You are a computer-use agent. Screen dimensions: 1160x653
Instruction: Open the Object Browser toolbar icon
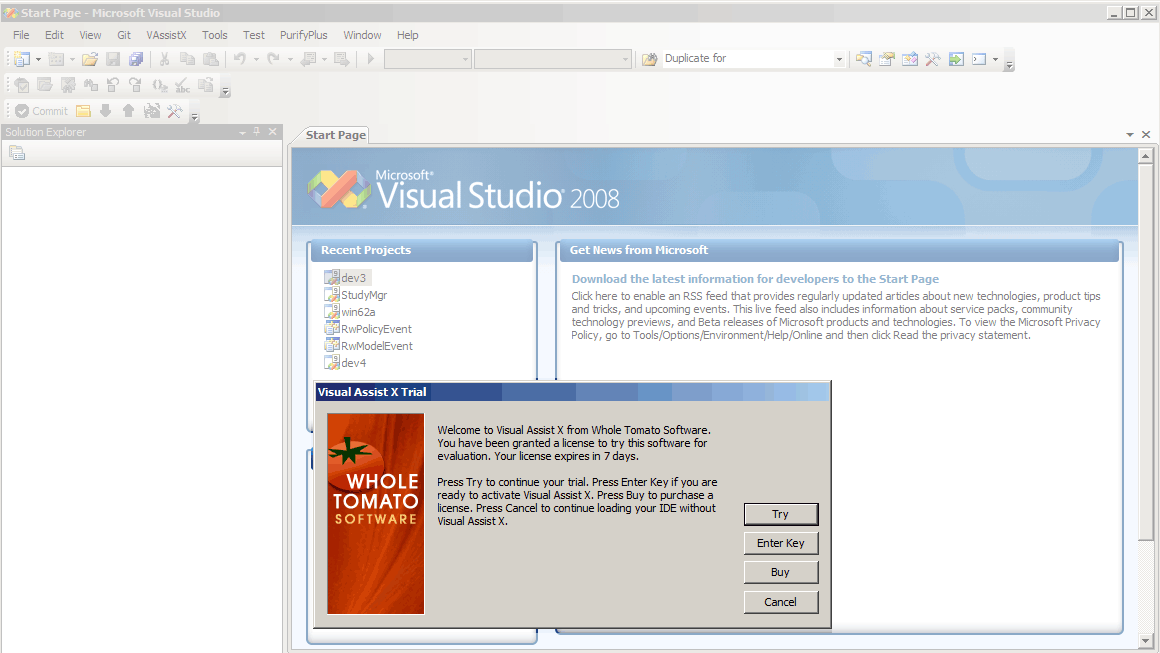[x=909, y=59]
